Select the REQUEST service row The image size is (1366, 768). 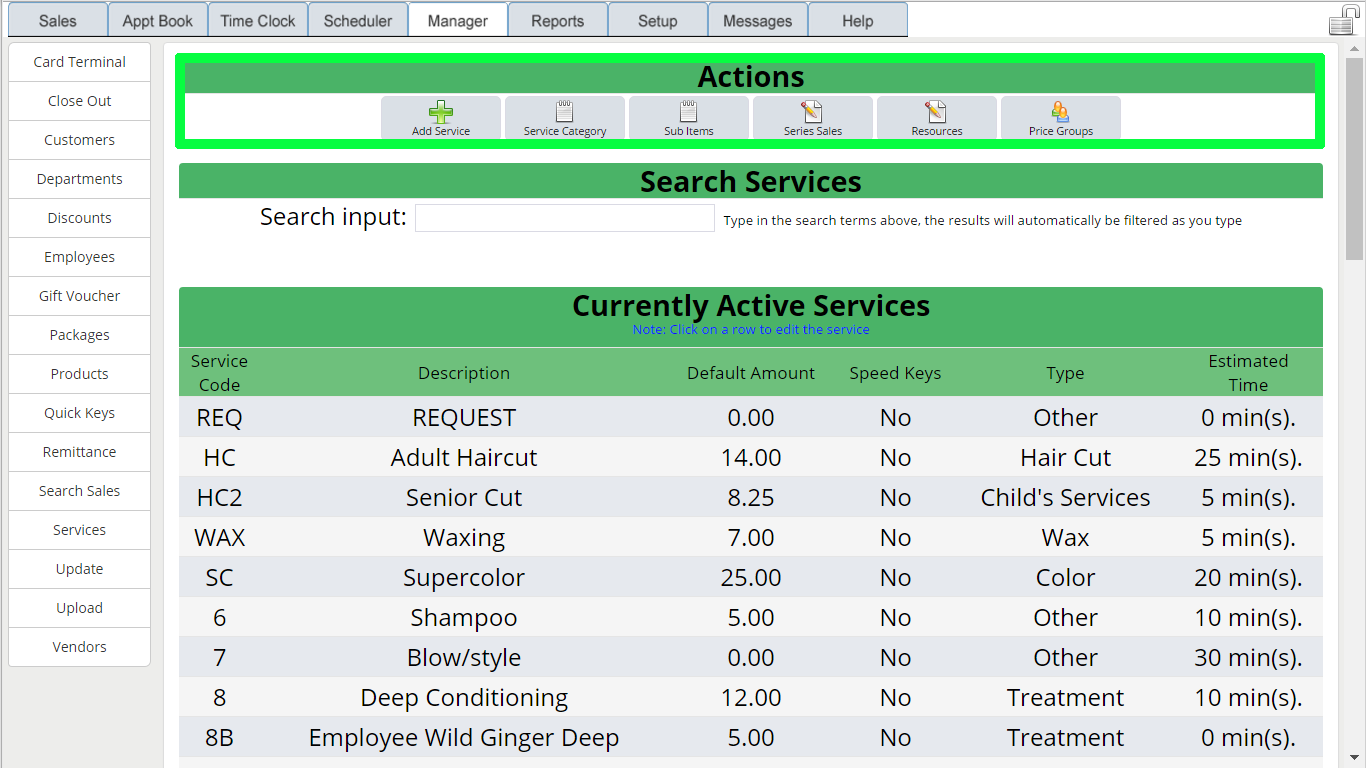click(751, 417)
